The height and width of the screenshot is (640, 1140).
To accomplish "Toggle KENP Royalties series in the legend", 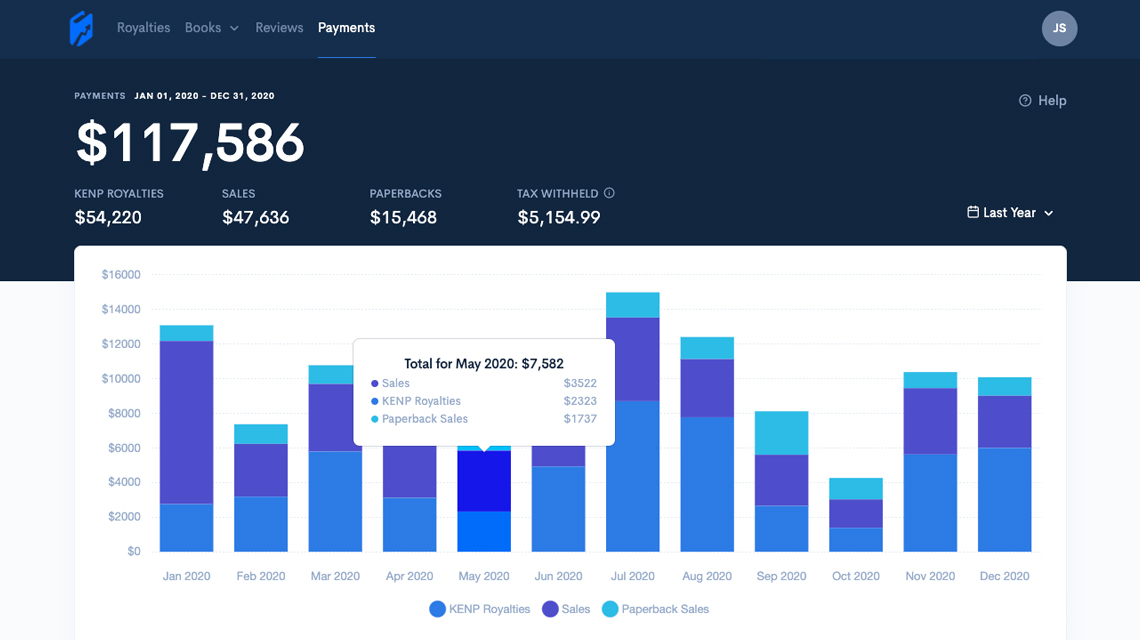I will (479, 609).
